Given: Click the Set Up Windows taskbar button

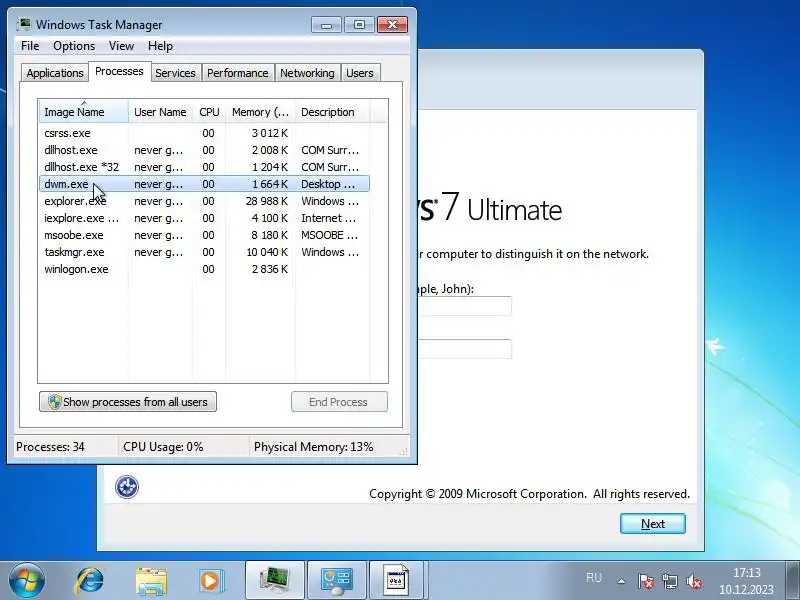Looking at the screenshot, I should 337,581.
